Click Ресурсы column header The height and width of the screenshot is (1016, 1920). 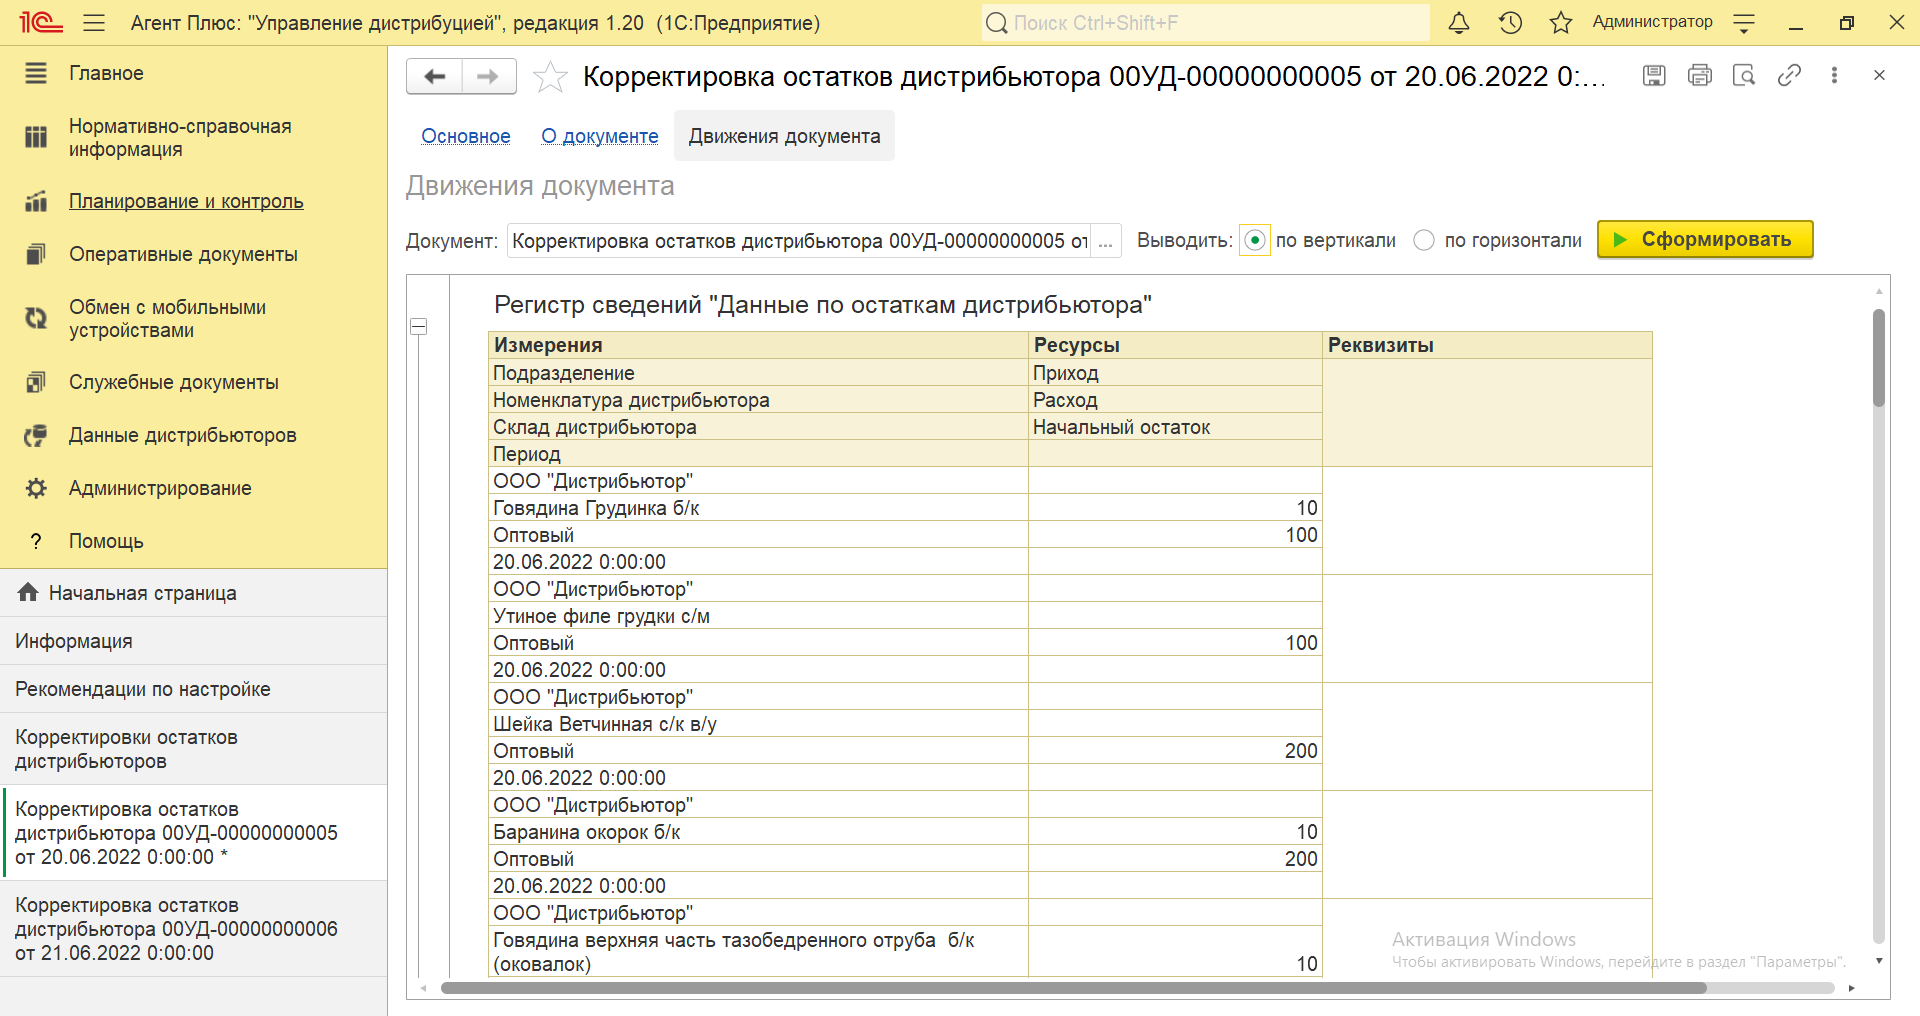(1175, 345)
